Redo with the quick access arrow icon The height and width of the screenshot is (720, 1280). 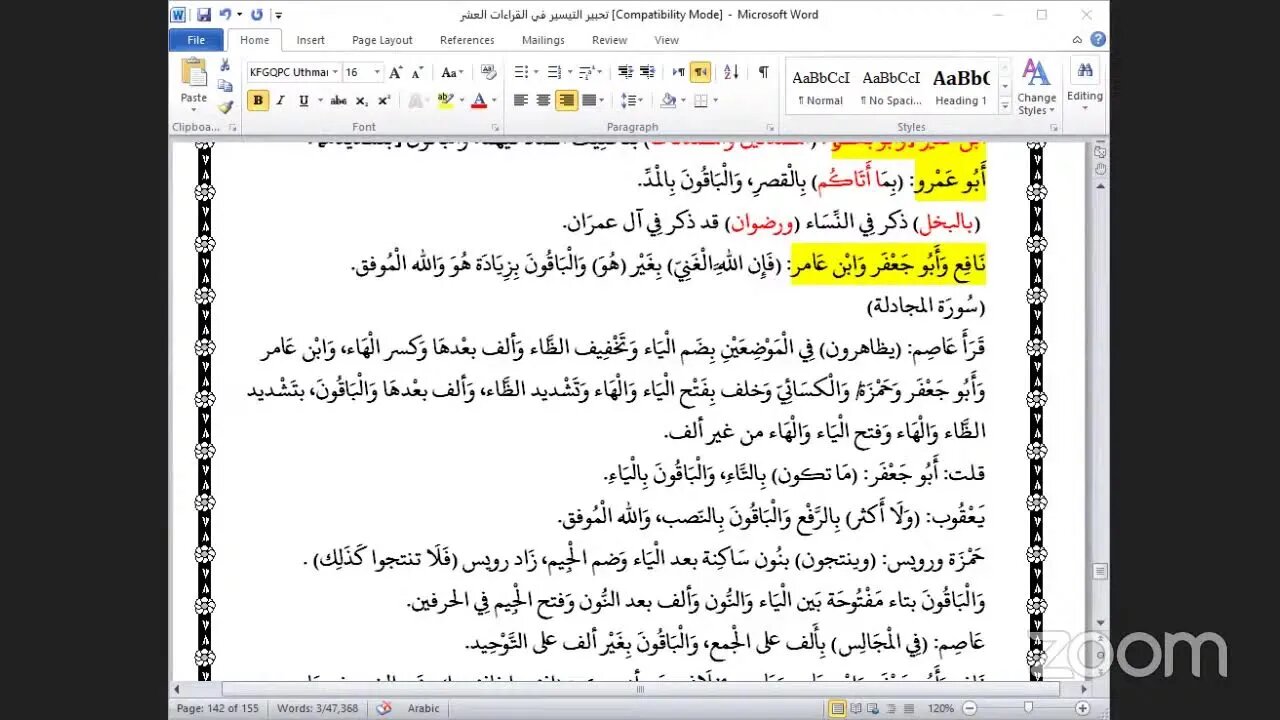pos(257,15)
